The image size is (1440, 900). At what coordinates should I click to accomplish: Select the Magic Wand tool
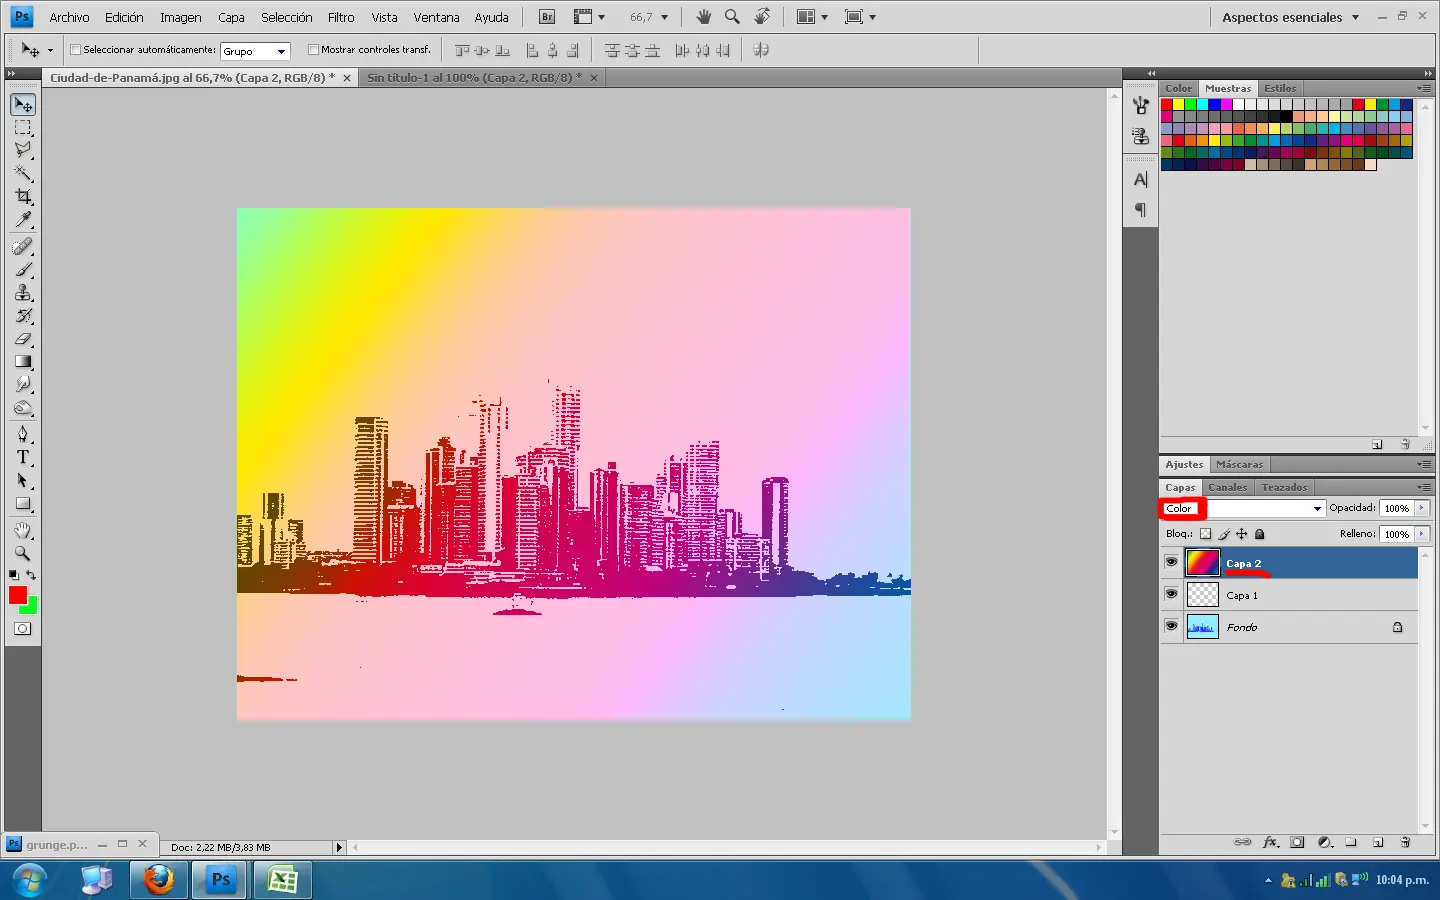(23, 173)
